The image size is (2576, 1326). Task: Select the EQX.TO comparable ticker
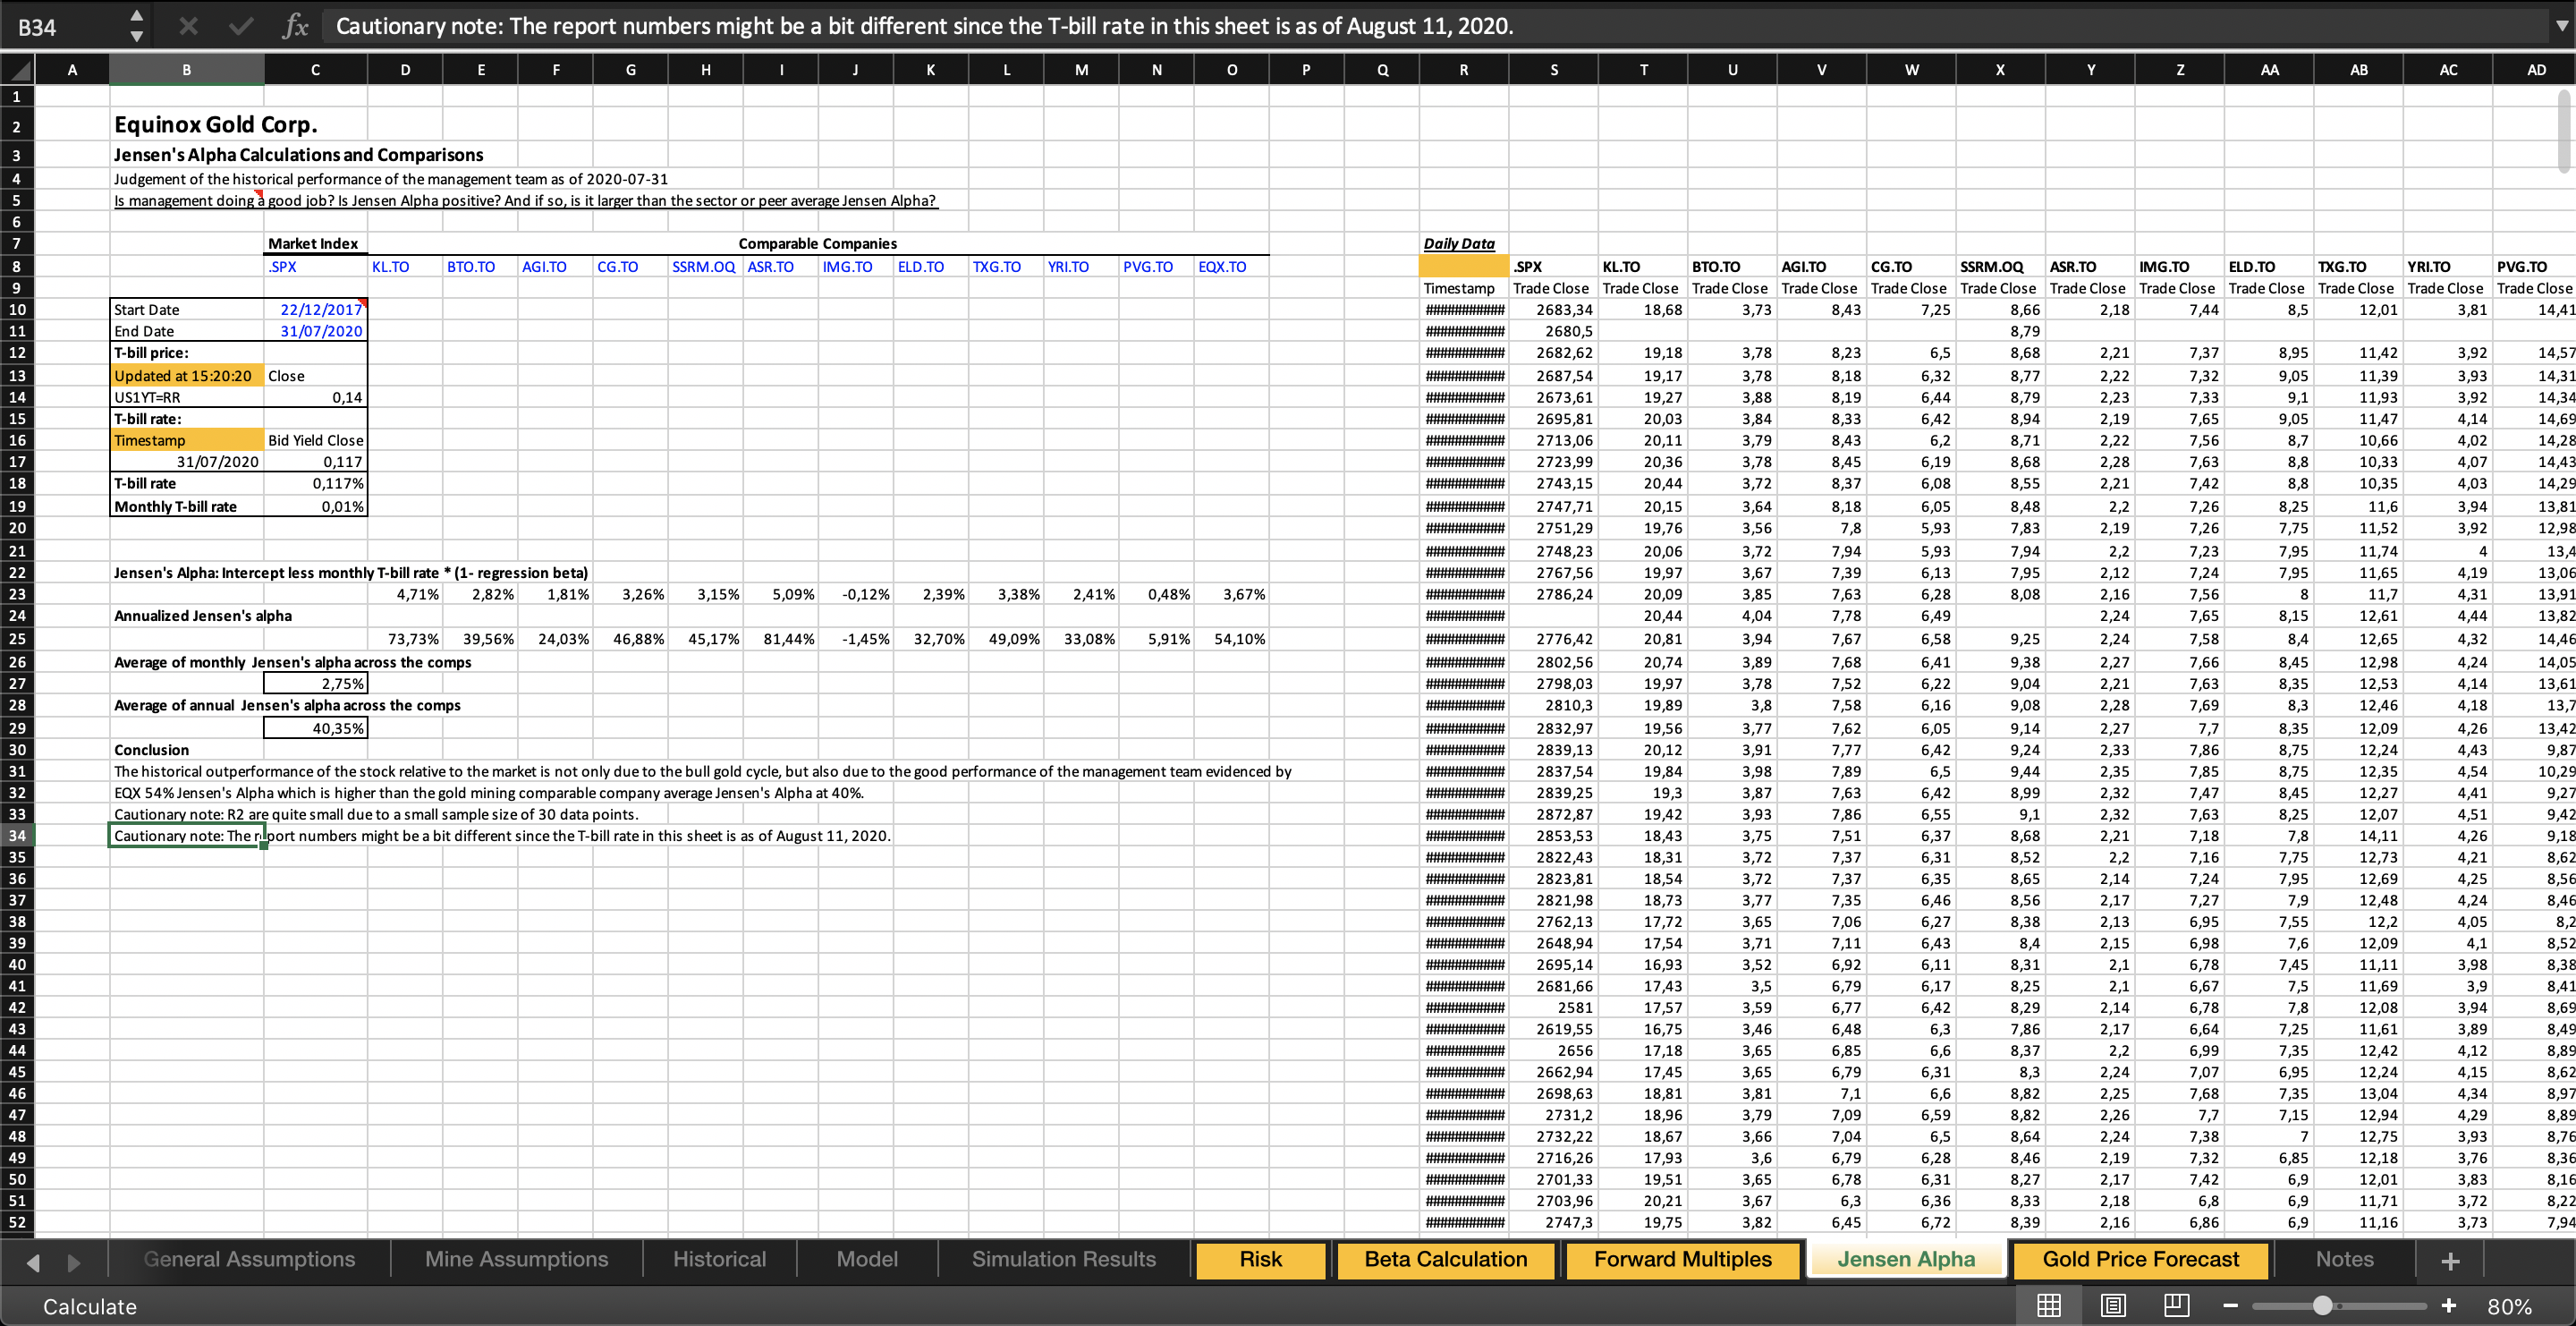coord(1232,267)
